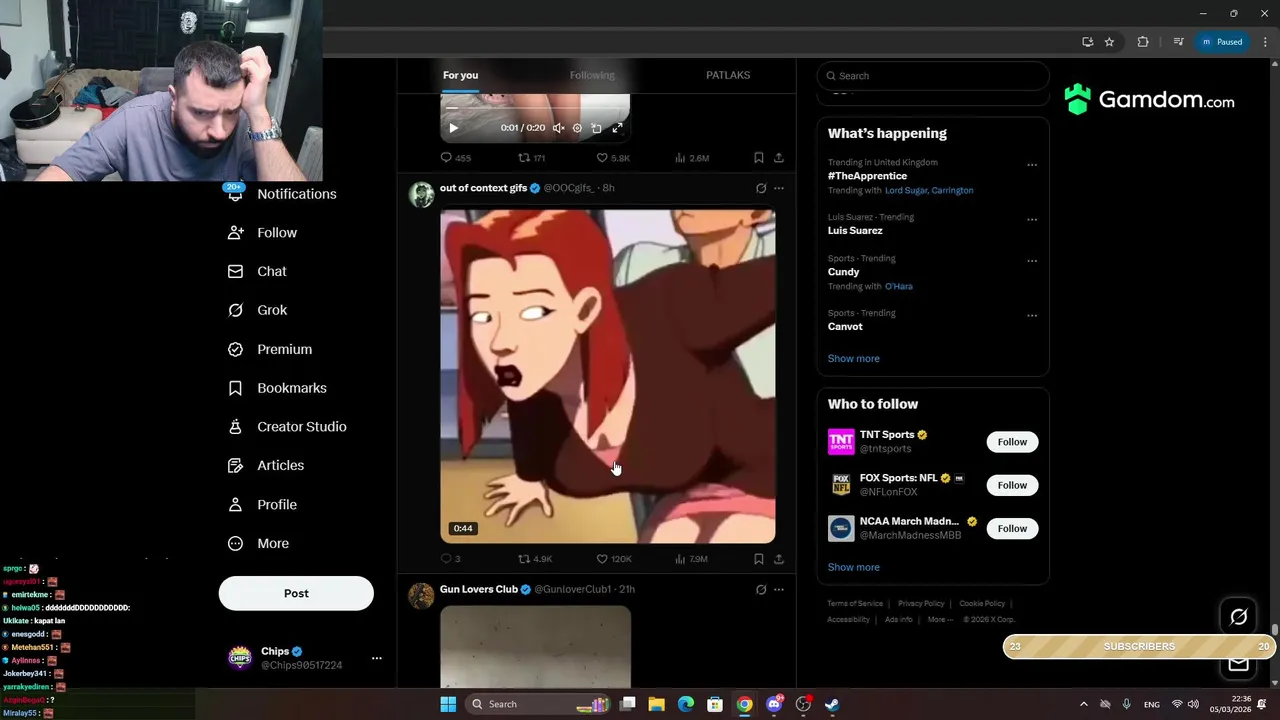Play the video in the top post
Image resolution: width=1280 pixels, height=720 pixels.
pos(453,128)
